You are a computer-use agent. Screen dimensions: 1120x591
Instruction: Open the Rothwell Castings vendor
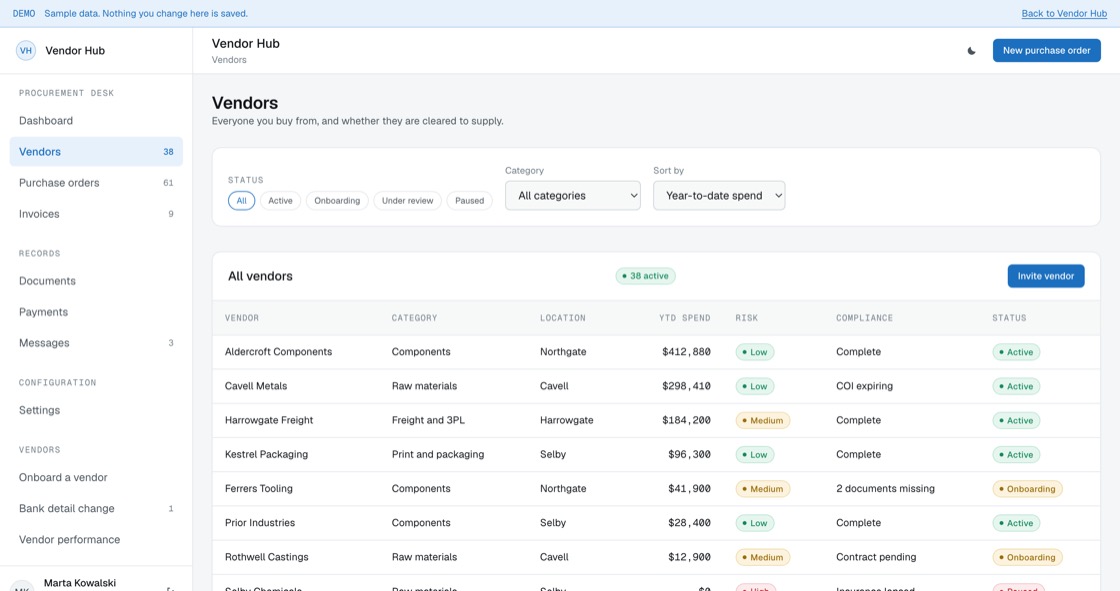[656, 557]
